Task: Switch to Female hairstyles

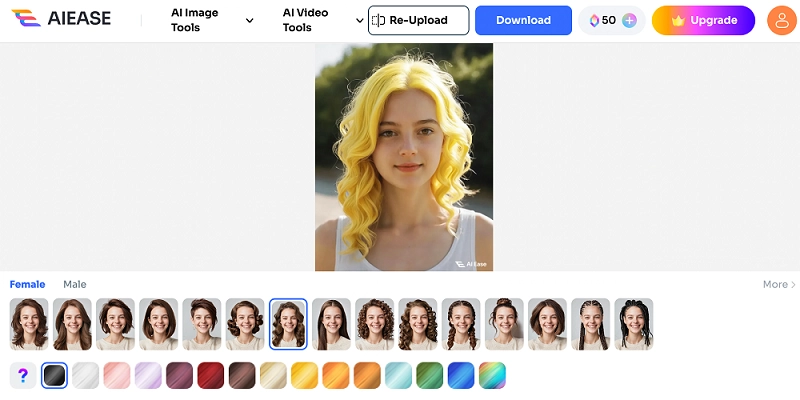Action: (x=27, y=285)
